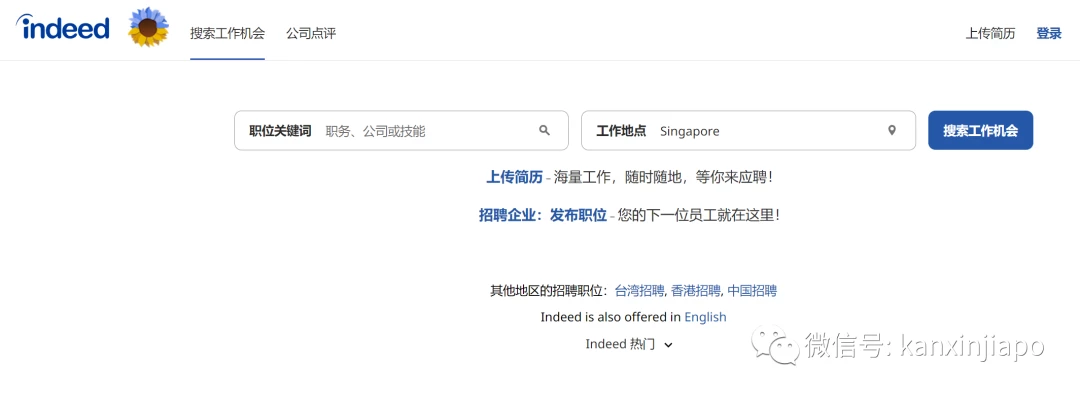This screenshot has width=1080, height=397.
Task: Open the 香港招聘 link
Action: point(696,291)
